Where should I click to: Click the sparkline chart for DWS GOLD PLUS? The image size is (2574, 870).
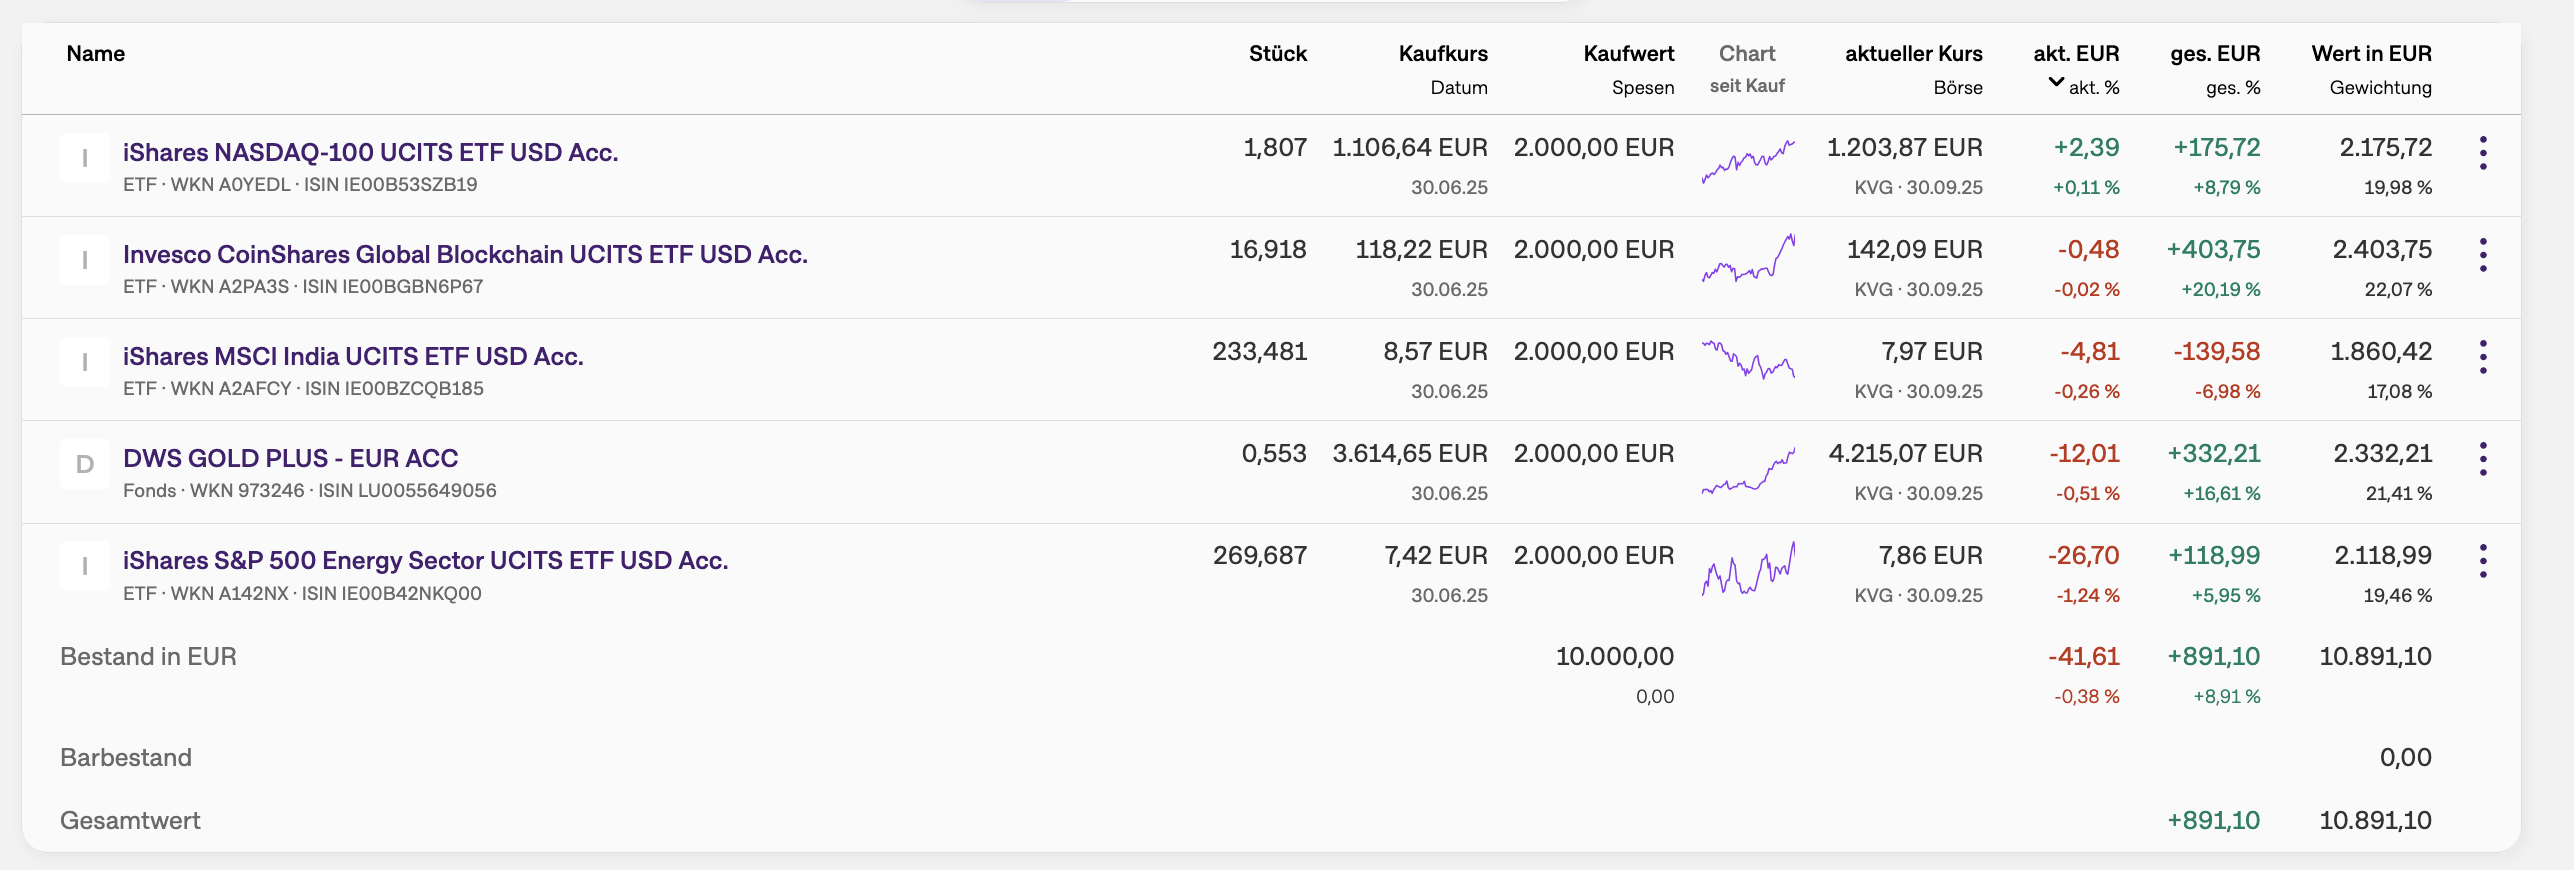click(1748, 471)
